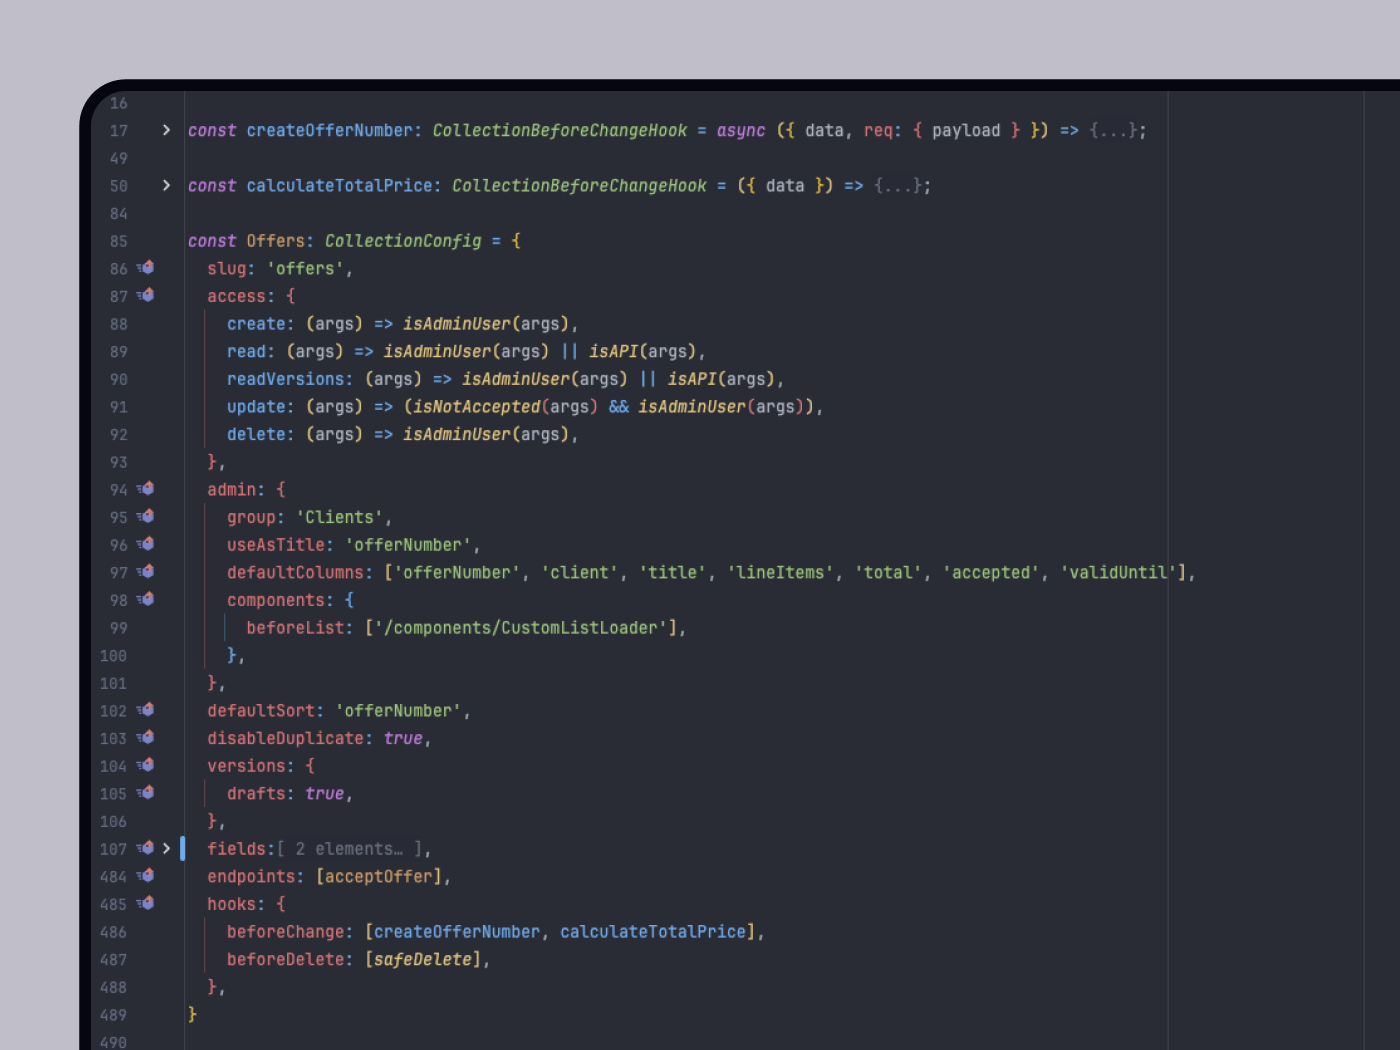
Task: Click the 'beforeList' property key
Action: point(295,628)
